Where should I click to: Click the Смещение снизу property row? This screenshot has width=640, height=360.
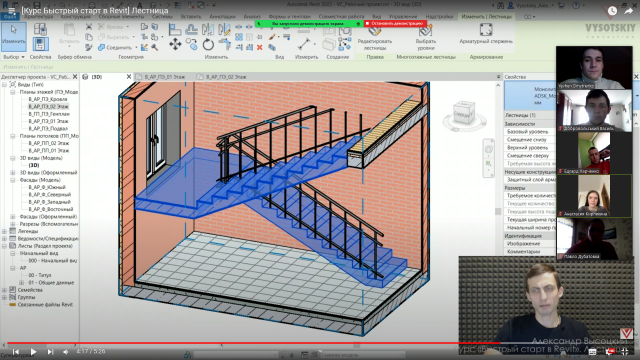(x=530, y=140)
